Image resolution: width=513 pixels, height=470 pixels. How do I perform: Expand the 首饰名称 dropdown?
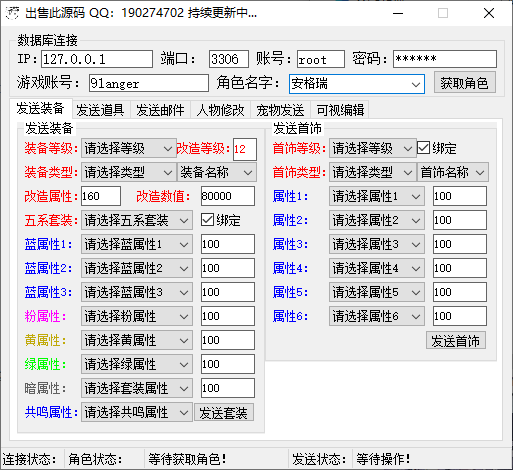(453, 172)
